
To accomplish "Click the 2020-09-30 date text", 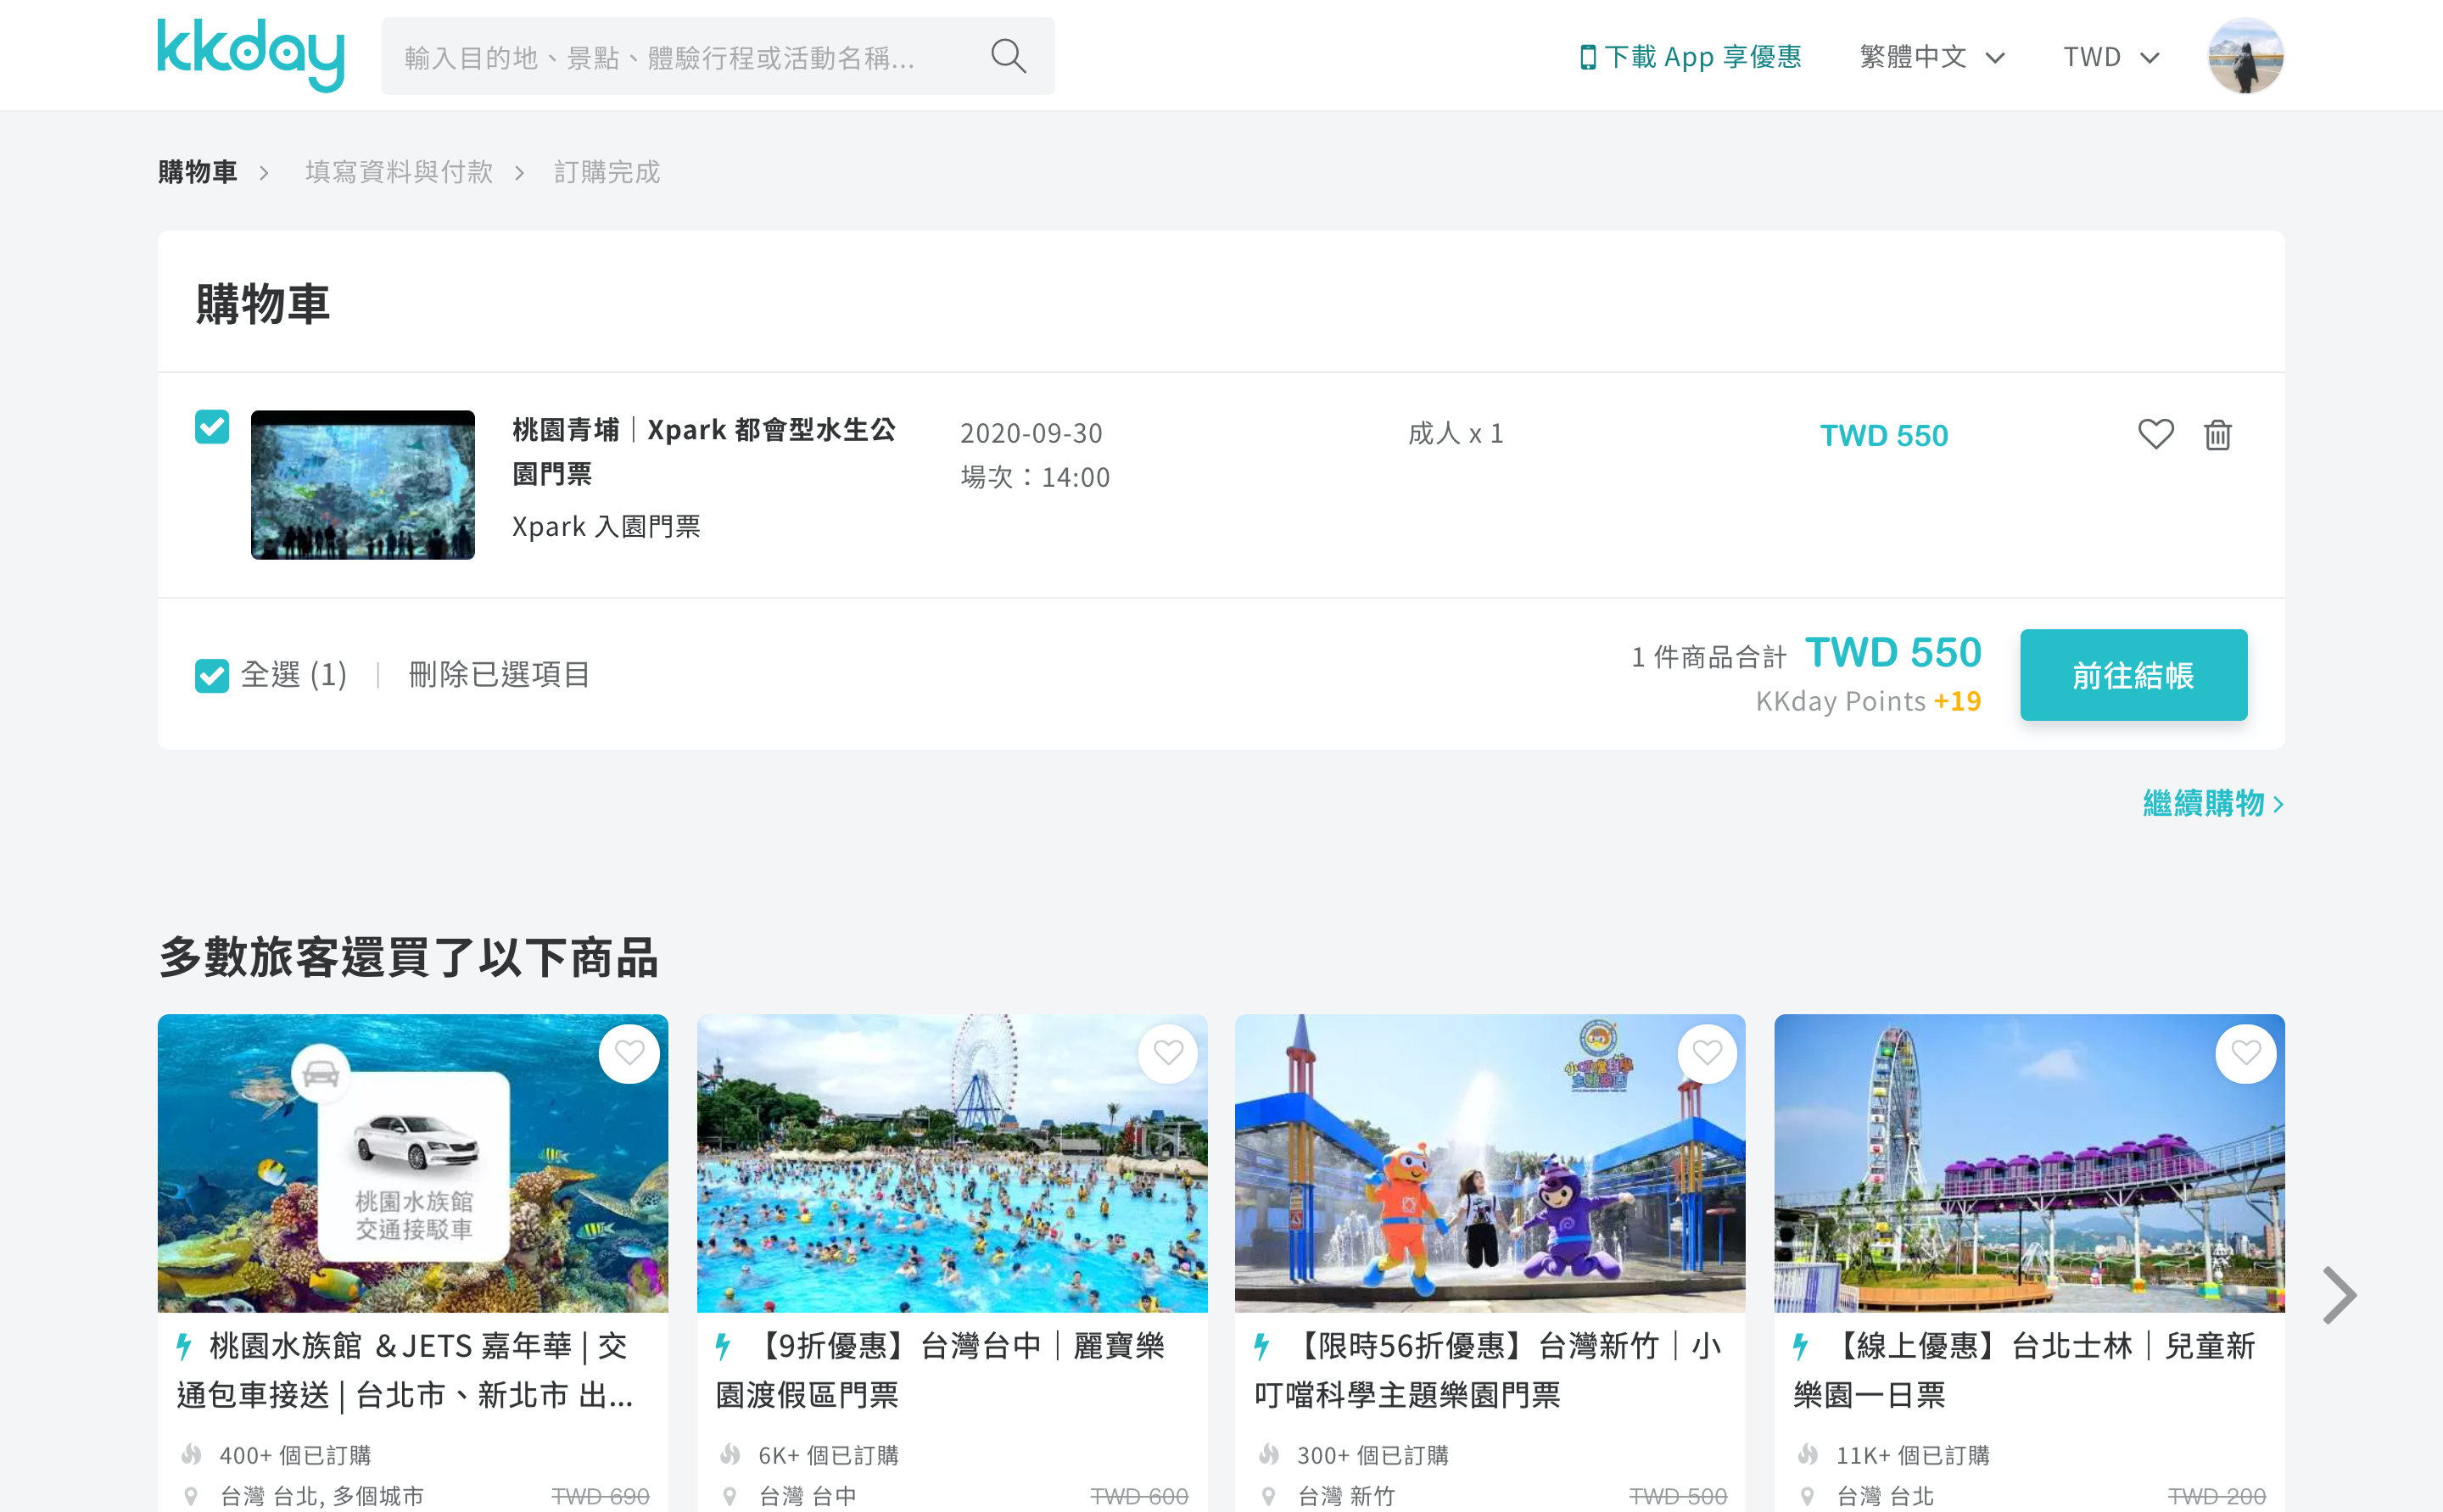I will point(1031,433).
